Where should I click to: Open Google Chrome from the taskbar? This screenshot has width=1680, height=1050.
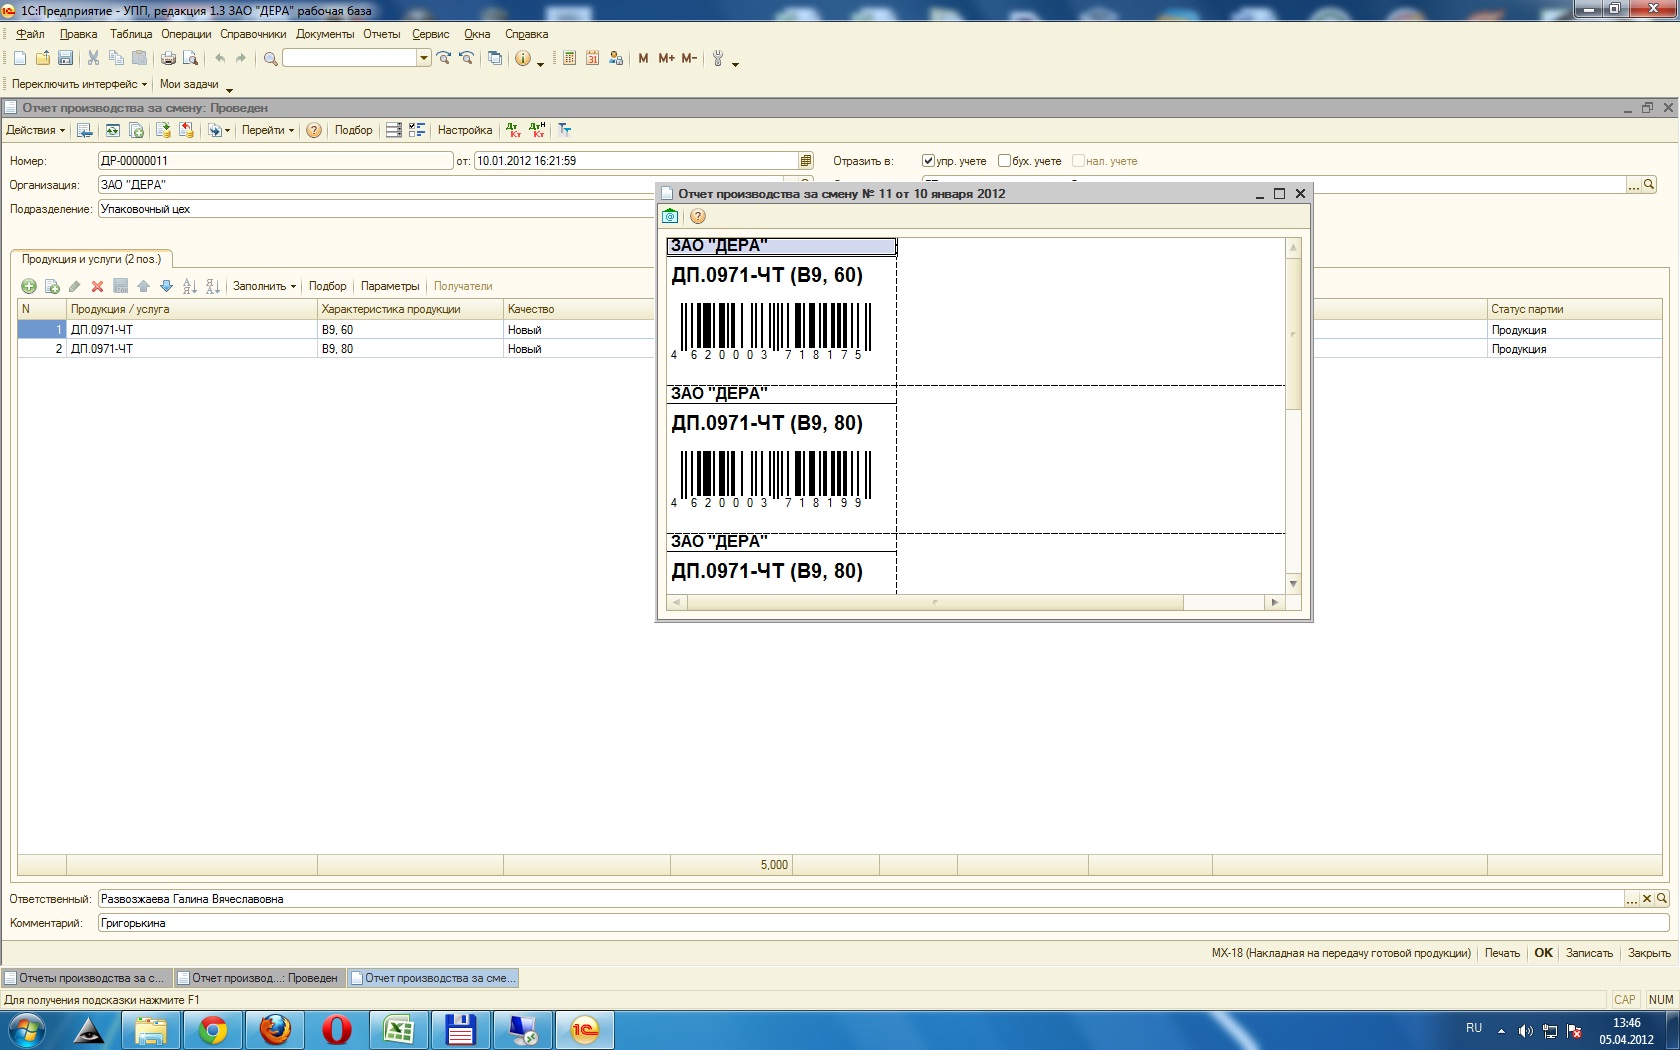212,1029
